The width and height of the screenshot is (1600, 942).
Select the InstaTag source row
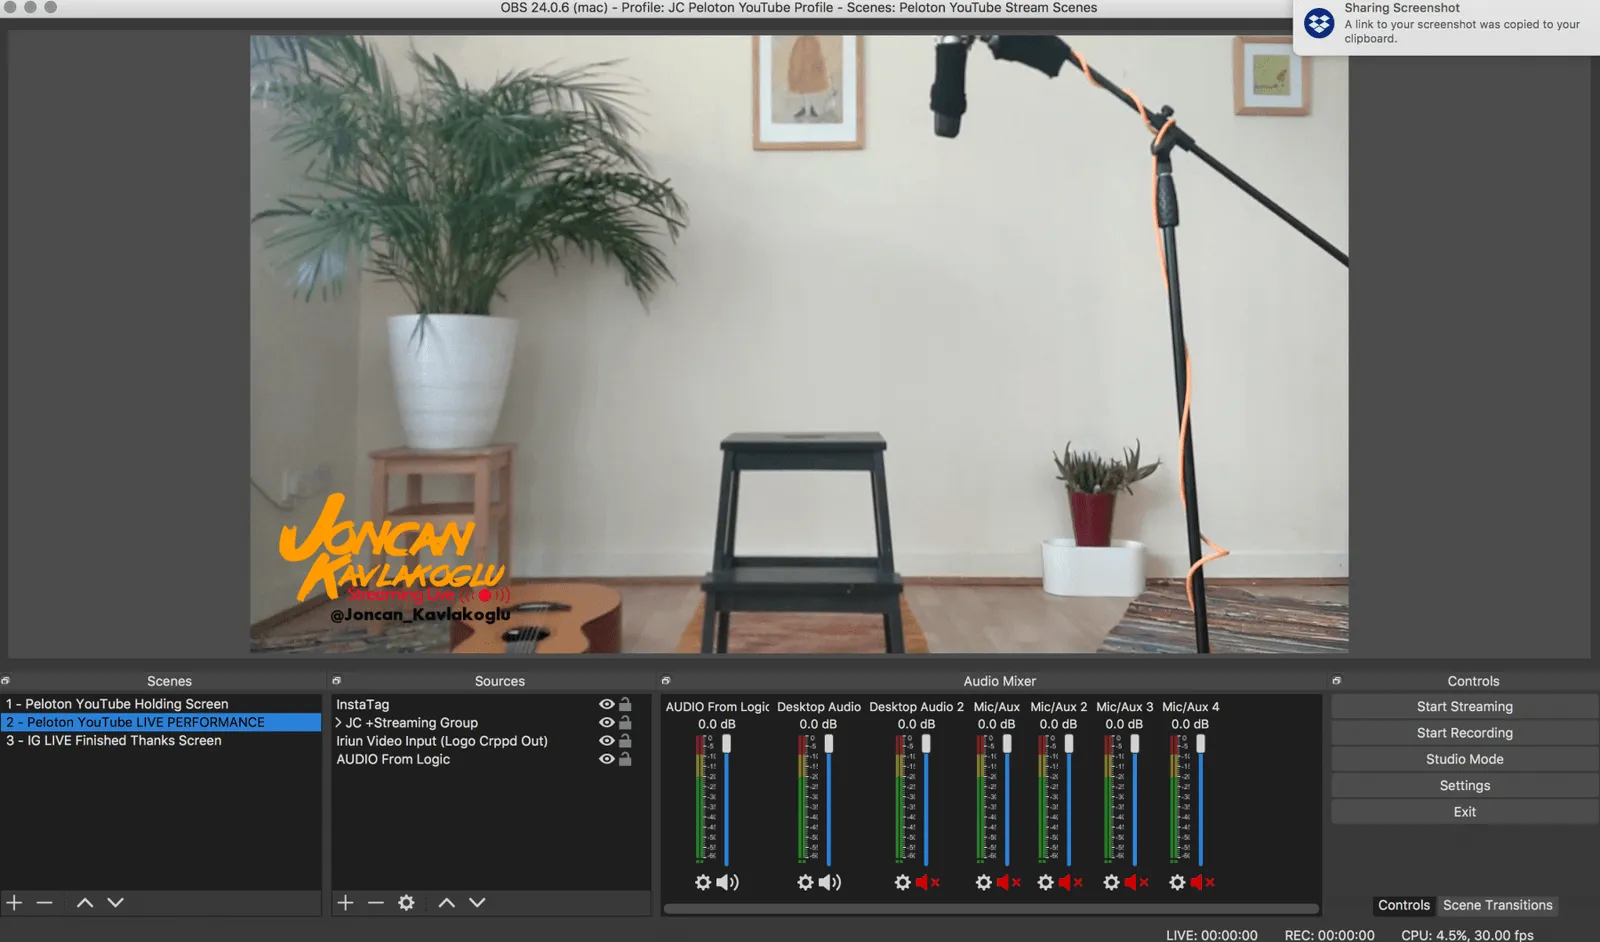[490, 704]
